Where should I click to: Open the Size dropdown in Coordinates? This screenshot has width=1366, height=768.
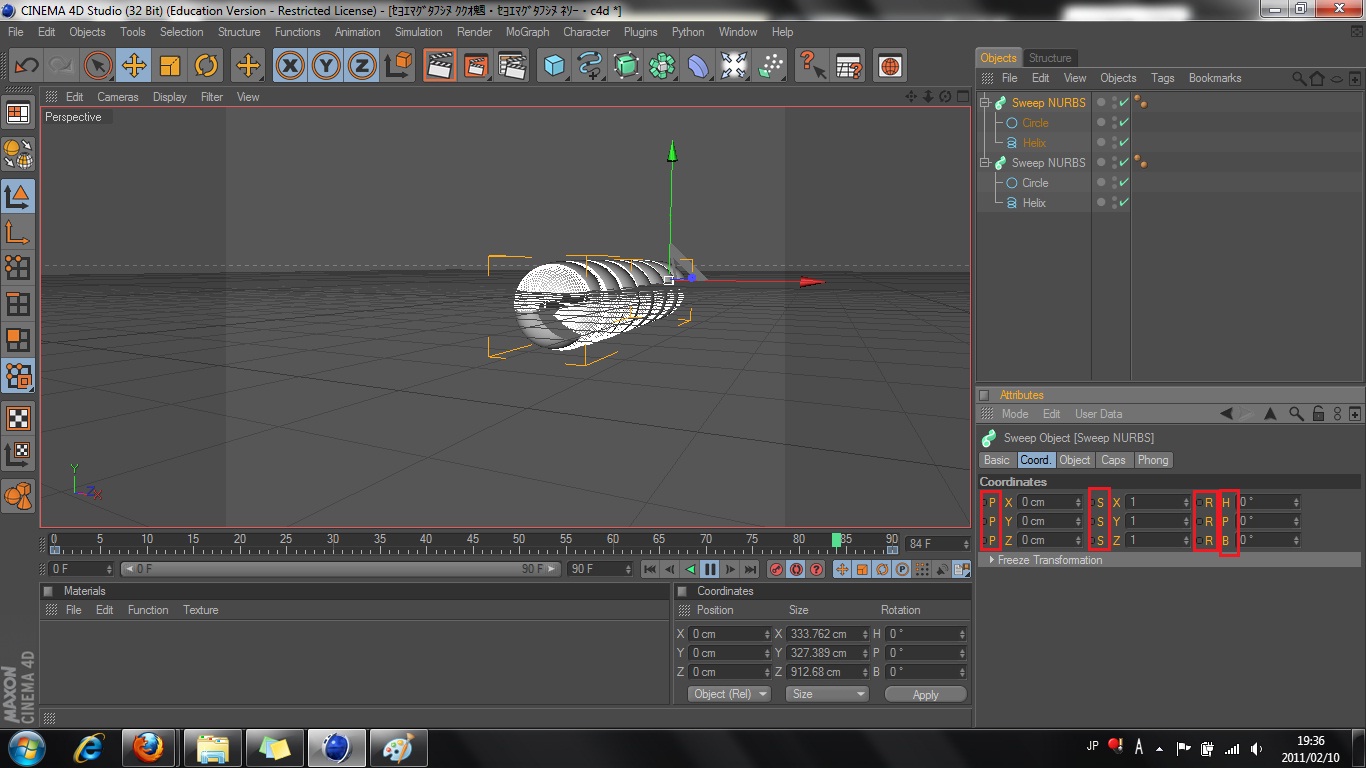(x=827, y=694)
